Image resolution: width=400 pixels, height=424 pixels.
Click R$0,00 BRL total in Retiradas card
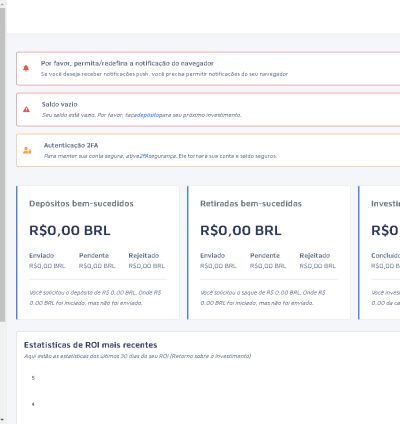241,230
